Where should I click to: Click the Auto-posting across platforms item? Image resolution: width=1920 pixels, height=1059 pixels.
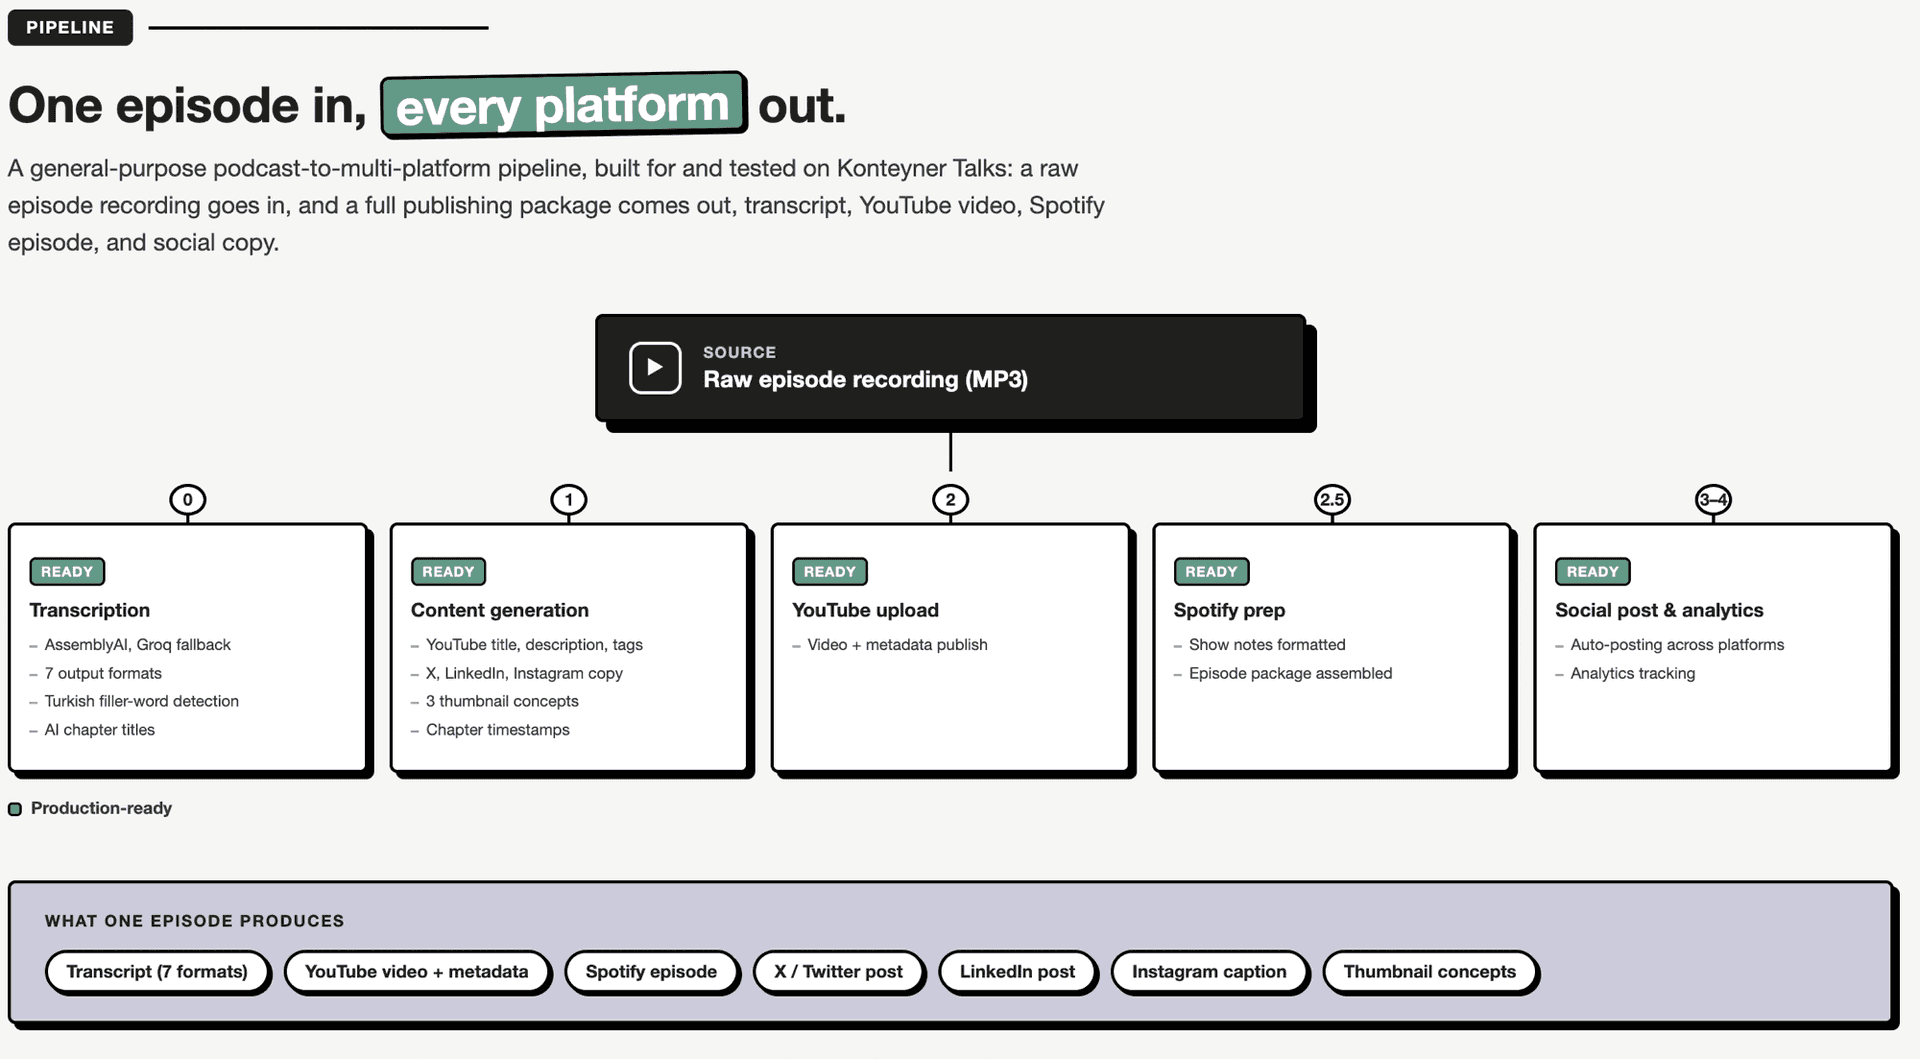1677,645
